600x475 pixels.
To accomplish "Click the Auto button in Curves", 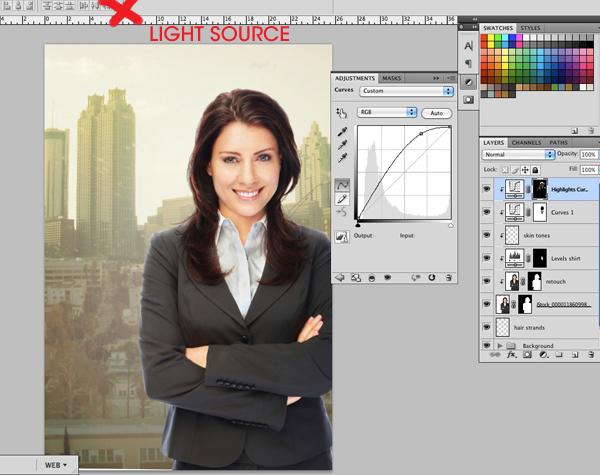I will tap(436, 113).
